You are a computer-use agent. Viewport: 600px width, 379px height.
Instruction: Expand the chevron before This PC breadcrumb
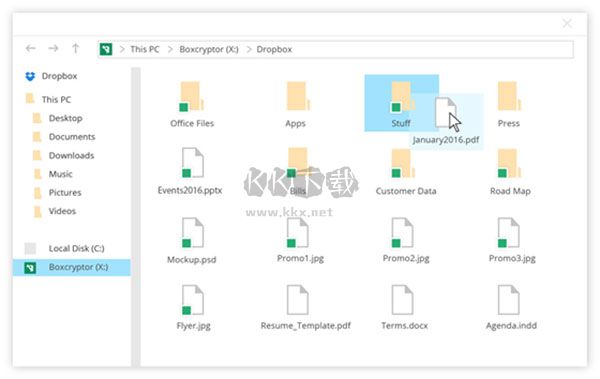click(x=122, y=49)
